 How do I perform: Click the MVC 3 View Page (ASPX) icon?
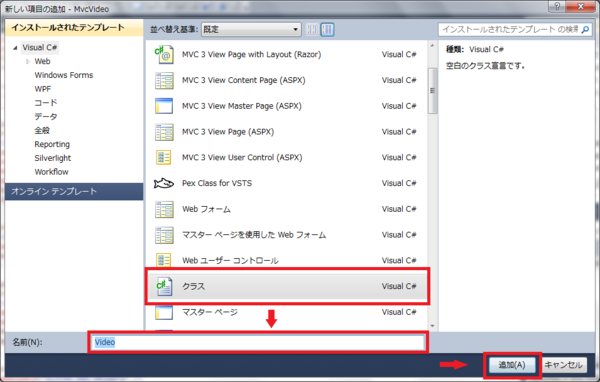164,132
